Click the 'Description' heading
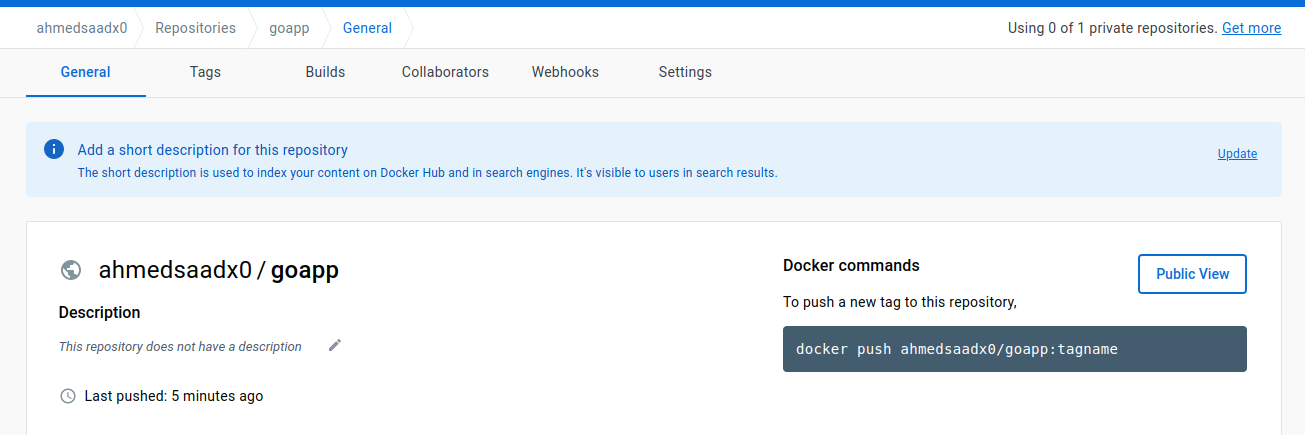 coord(99,313)
